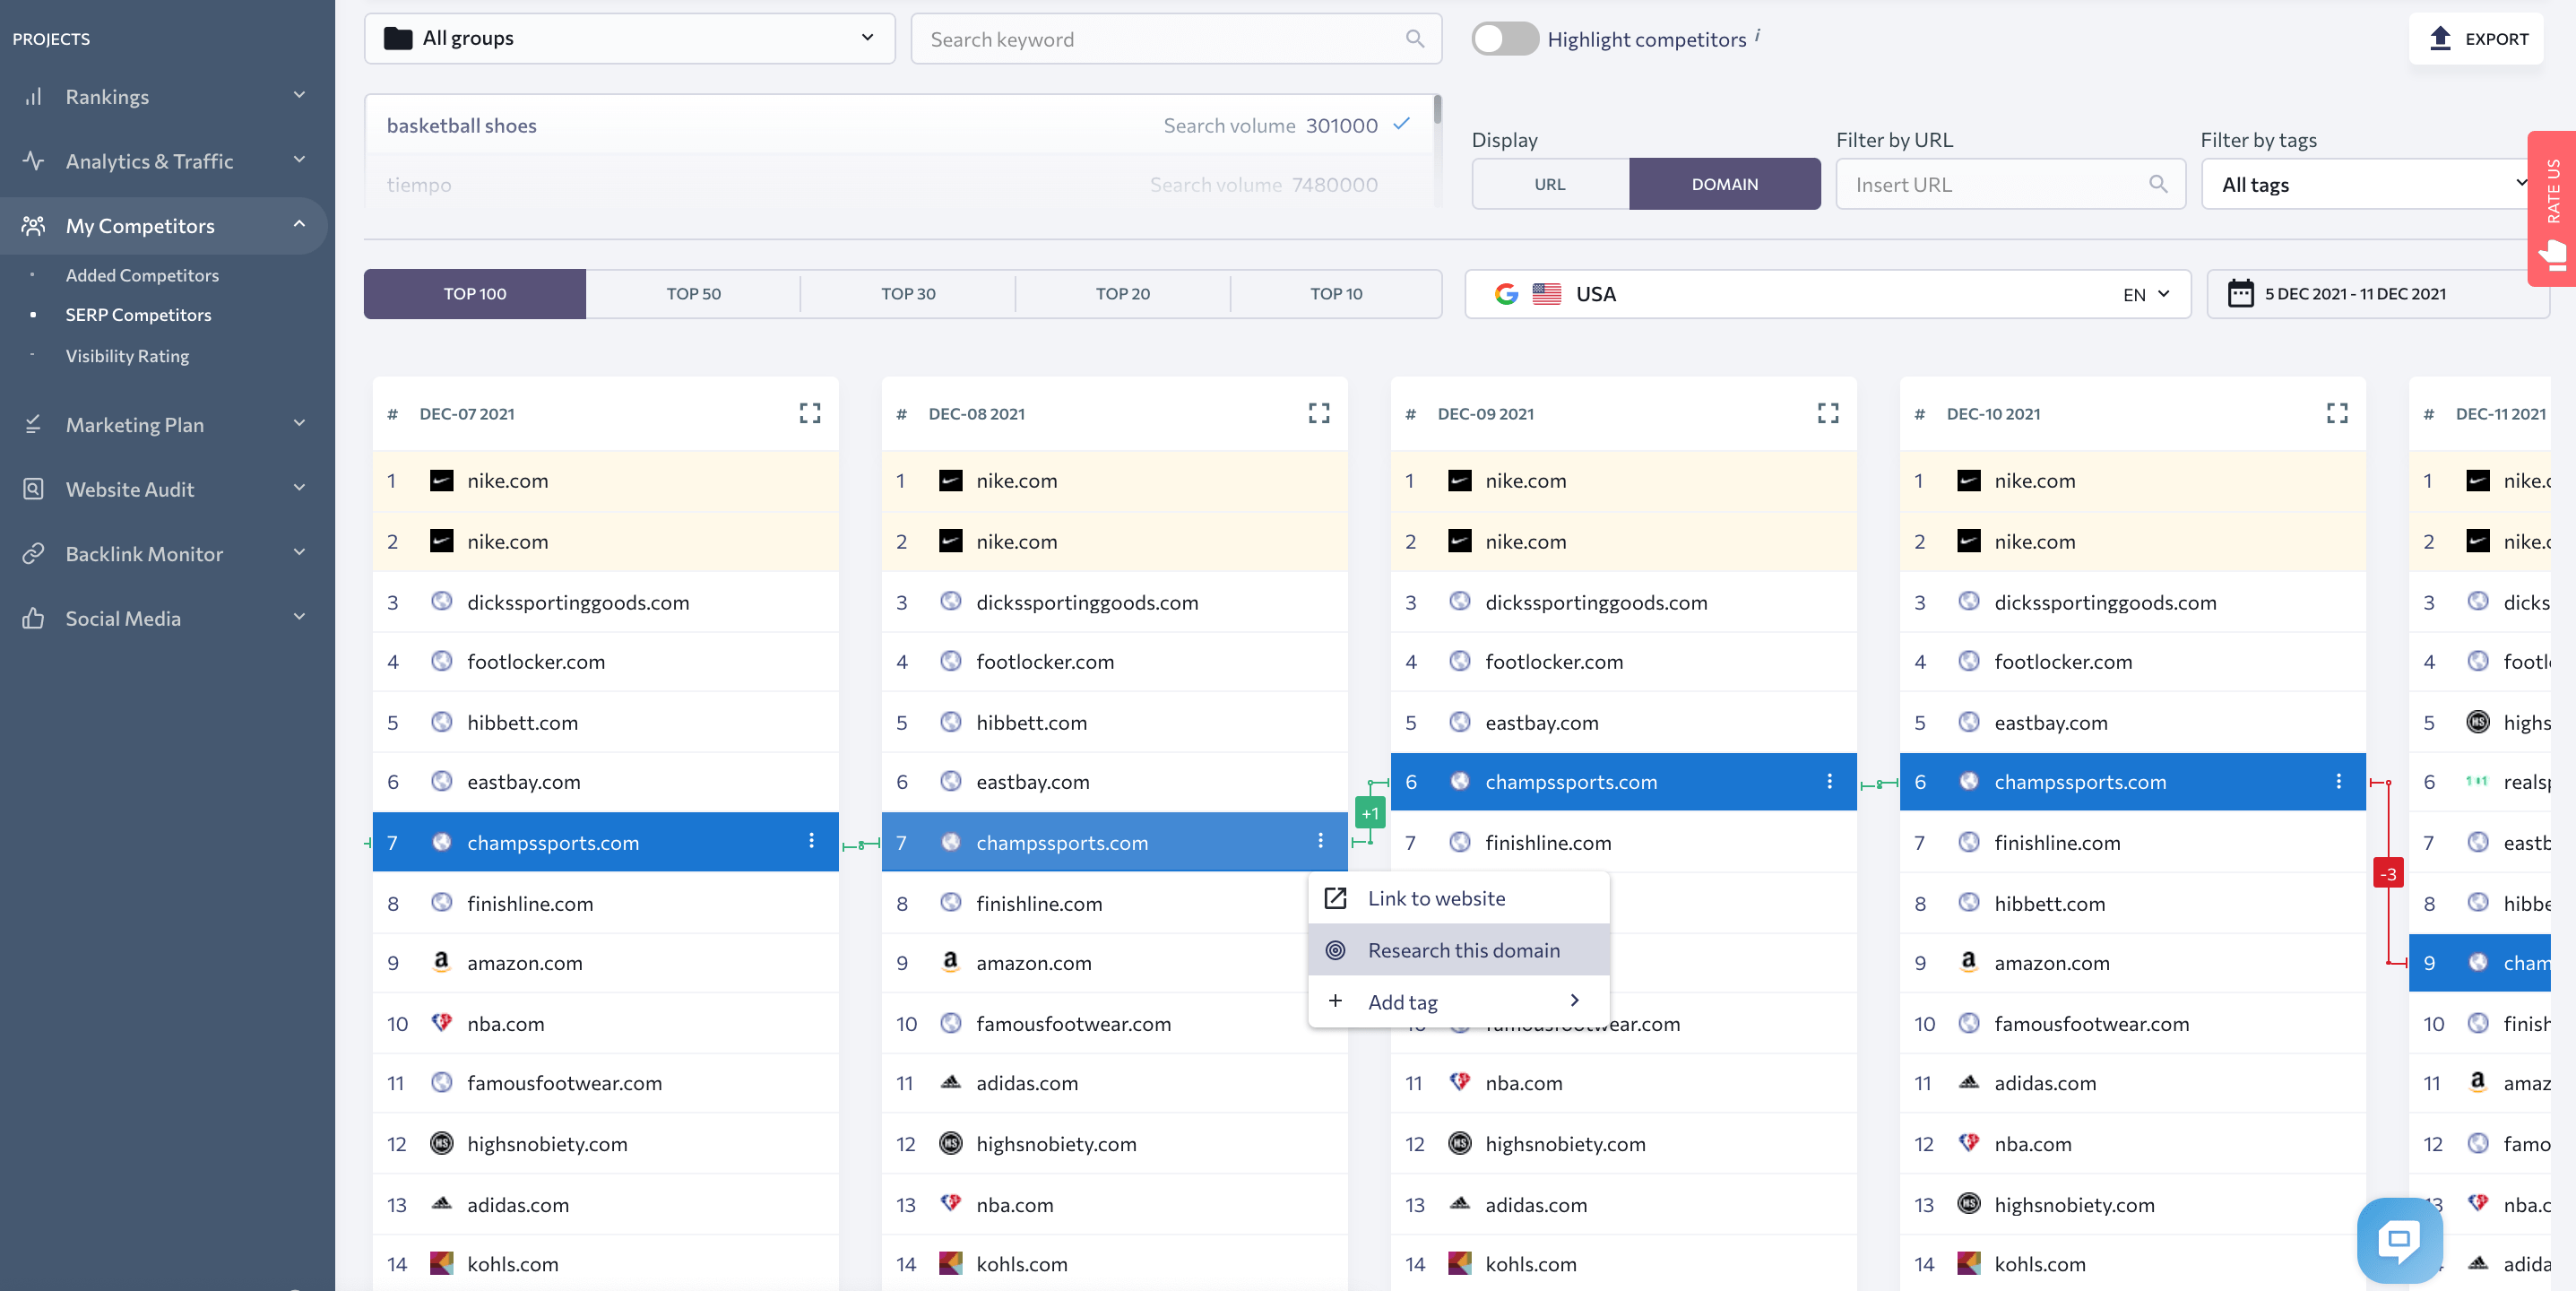Switch to the TOP 30 tab
This screenshot has width=2576, height=1291.
point(908,294)
